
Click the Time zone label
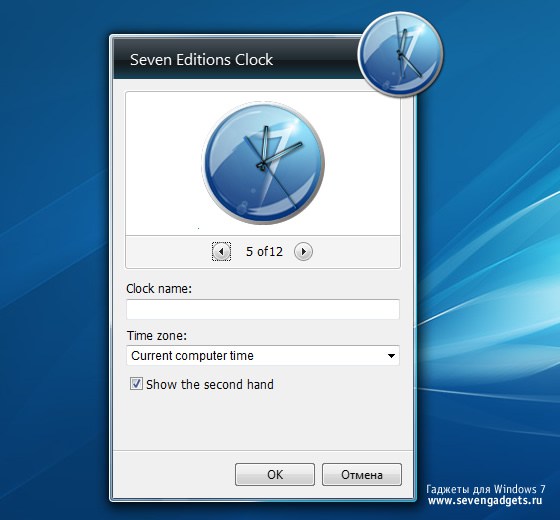(157, 336)
